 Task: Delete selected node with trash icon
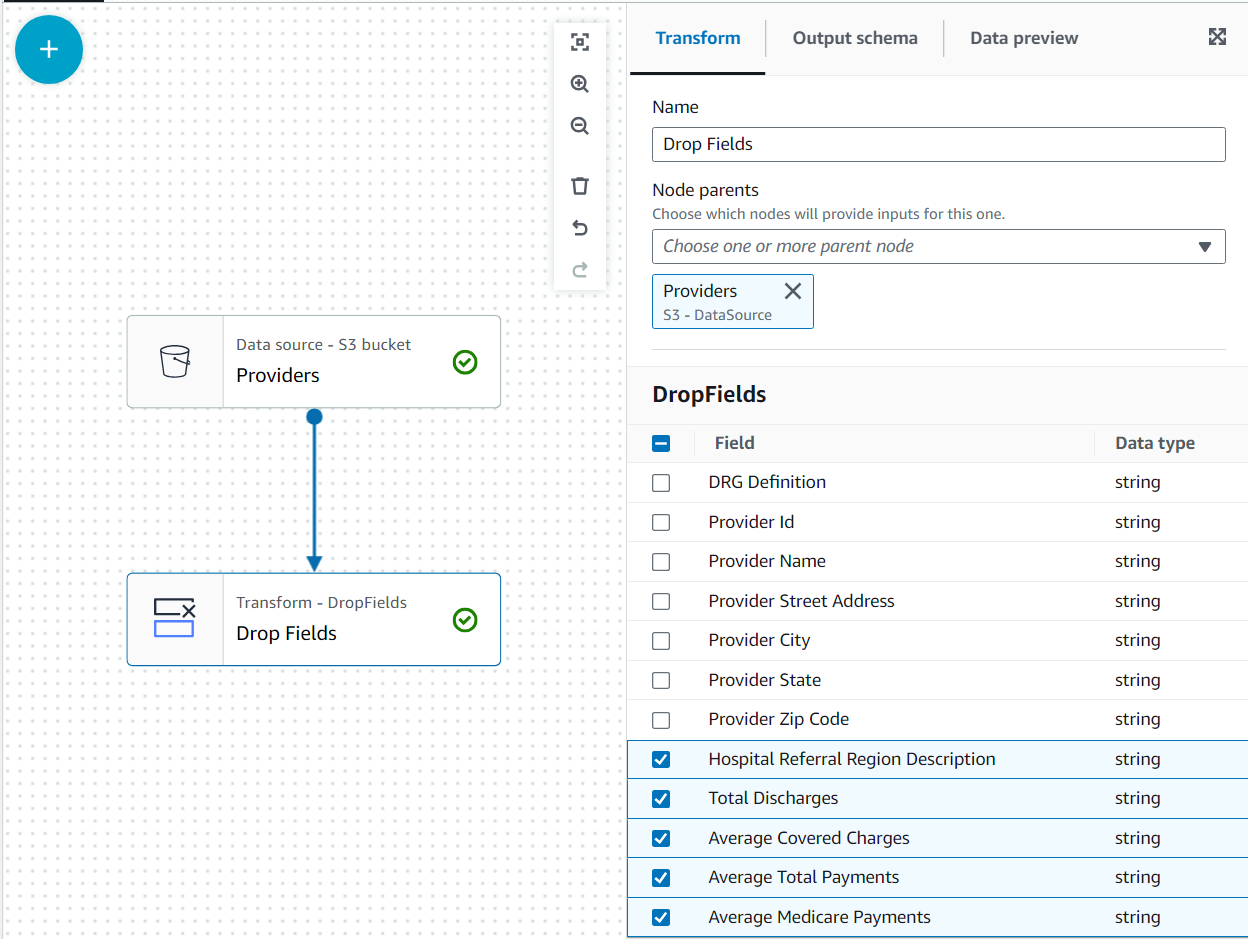[579, 186]
